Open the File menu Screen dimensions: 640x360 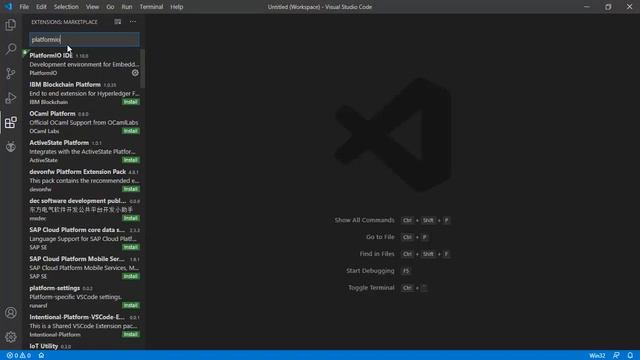click(x=24, y=7)
